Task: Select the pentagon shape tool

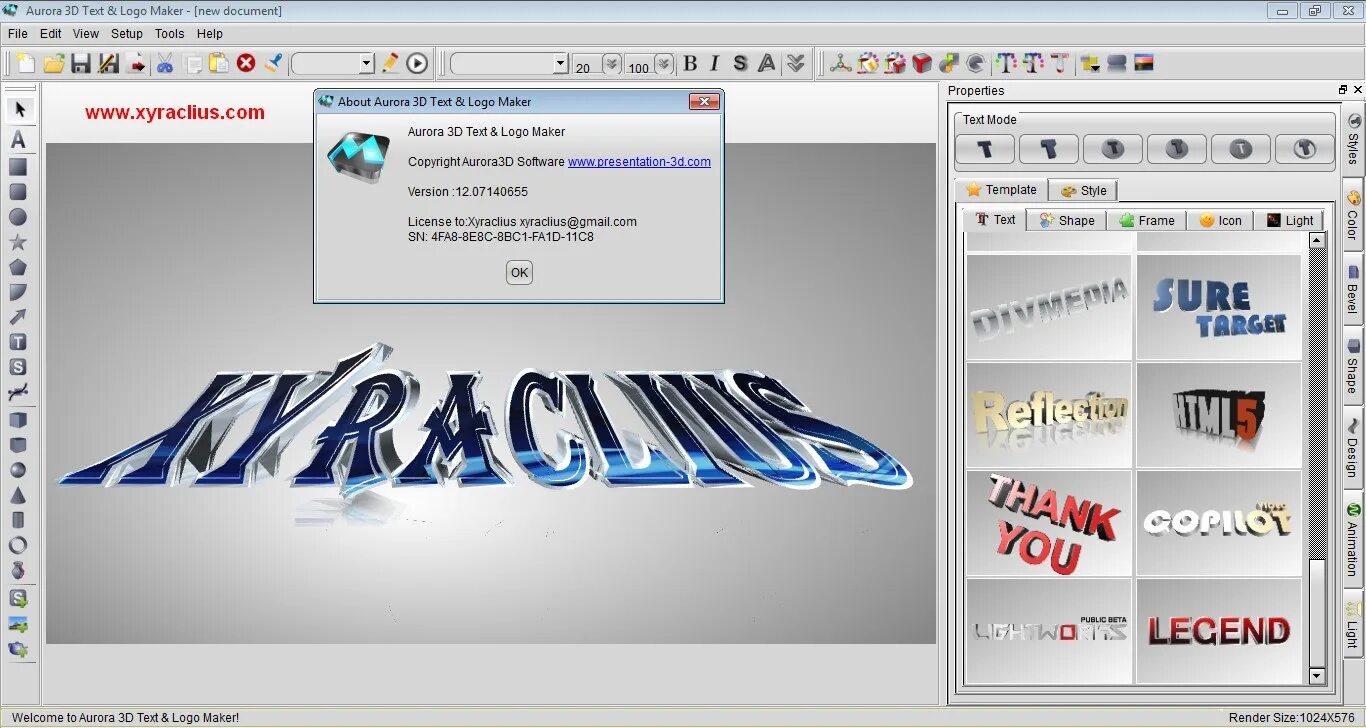Action: point(18,267)
